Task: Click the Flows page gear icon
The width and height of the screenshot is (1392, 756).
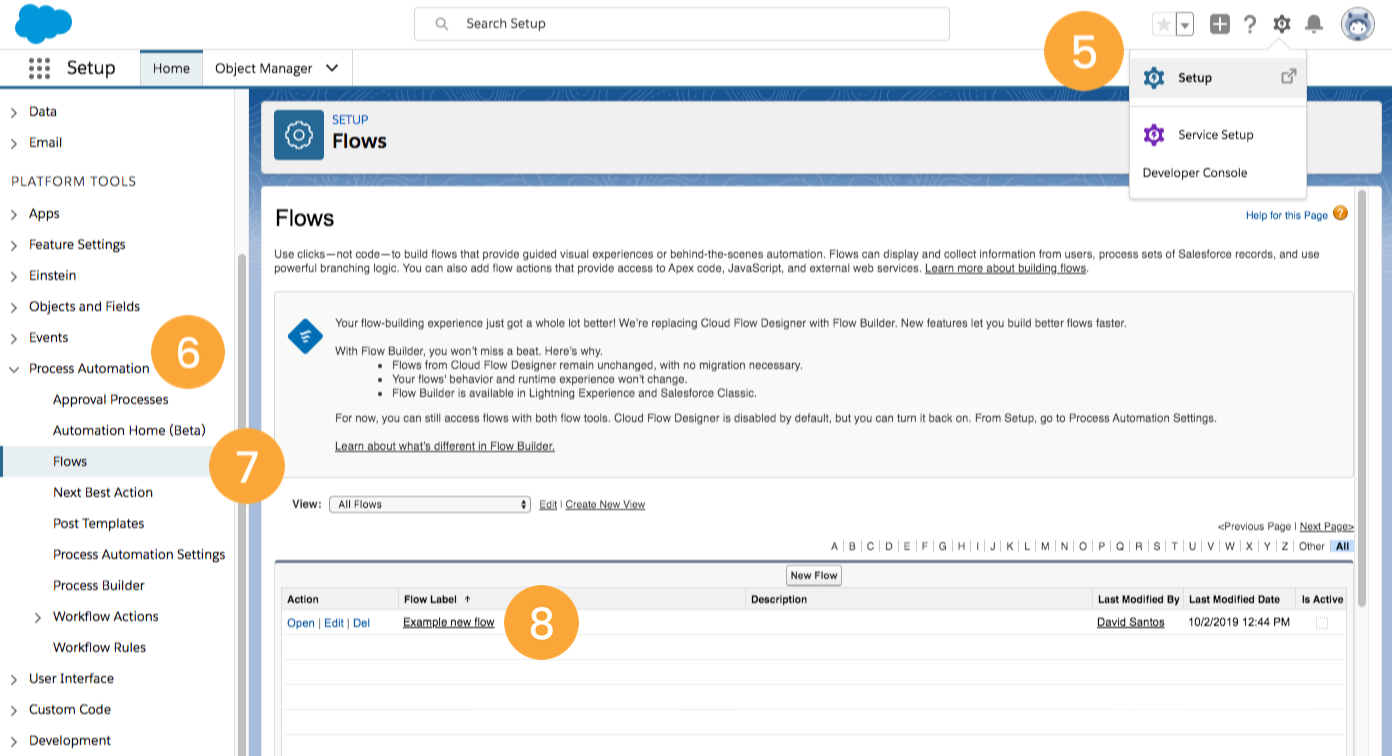Action: click(x=299, y=135)
